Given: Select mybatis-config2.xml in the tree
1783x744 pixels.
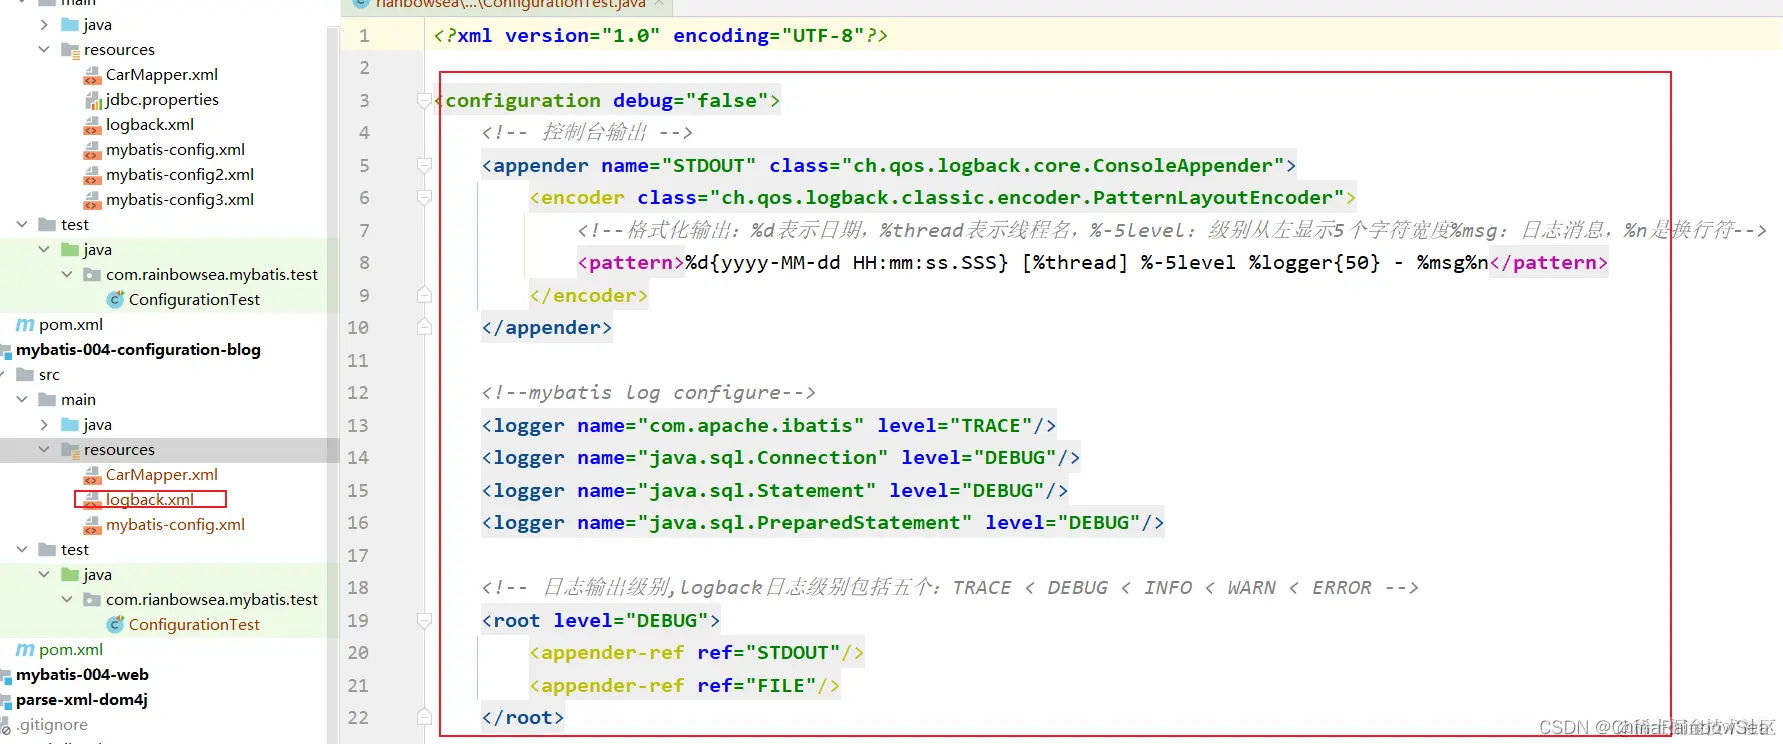Looking at the screenshot, I should pos(180,175).
